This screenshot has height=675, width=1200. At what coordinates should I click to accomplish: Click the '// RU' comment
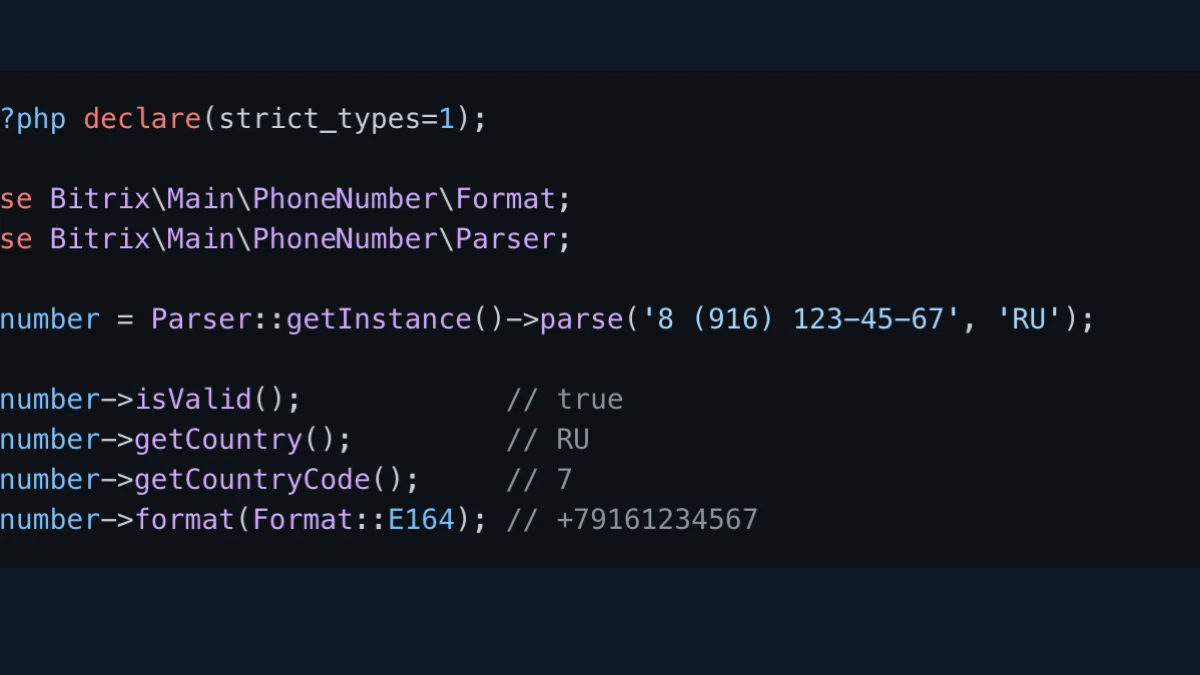point(548,440)
